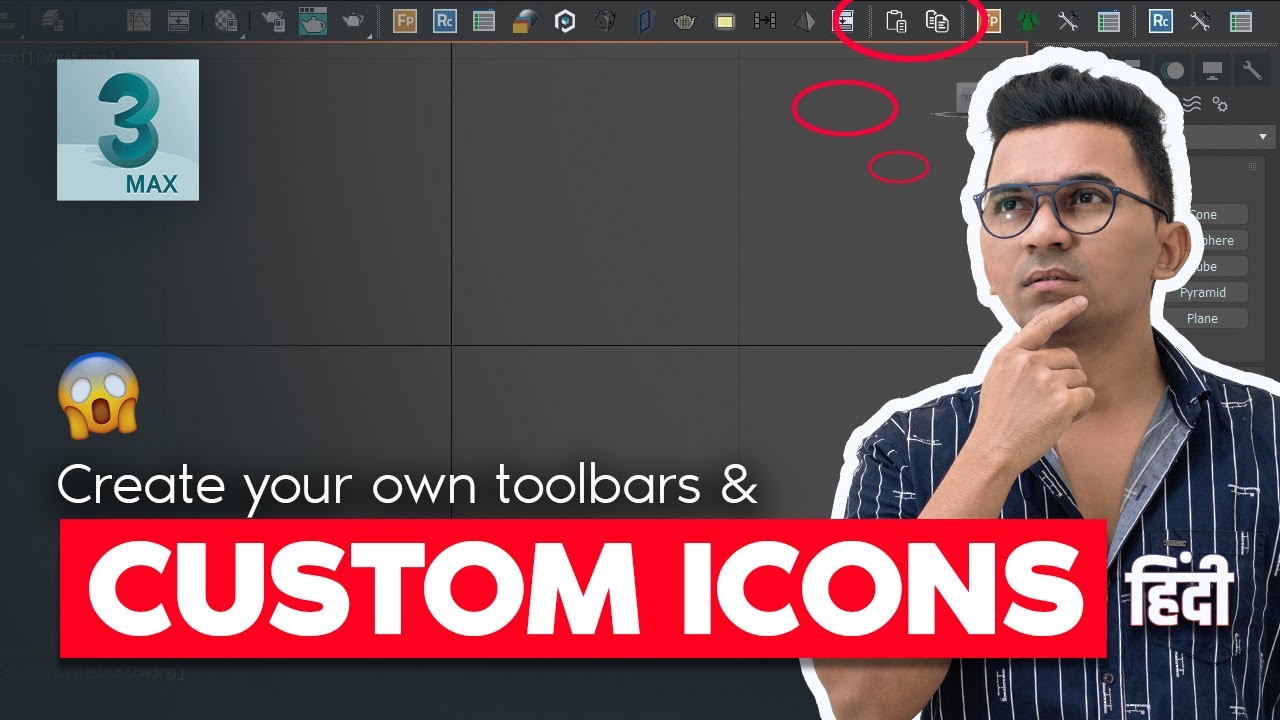Click the blue door-shaped toolbar icon
1280x720 pixels.
click(x=645, y=20)
